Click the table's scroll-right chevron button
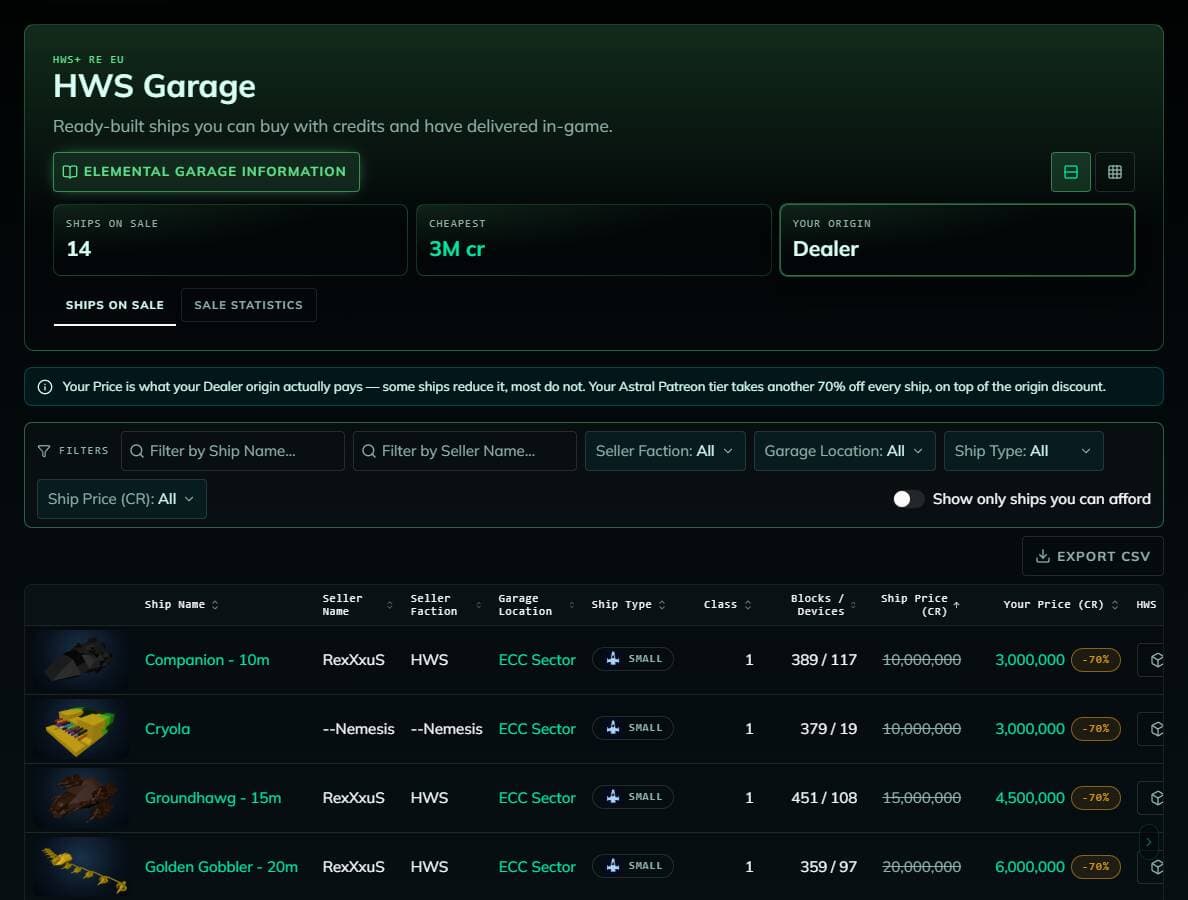Viewport: 1188px width, 900px height. (1149, 842)
